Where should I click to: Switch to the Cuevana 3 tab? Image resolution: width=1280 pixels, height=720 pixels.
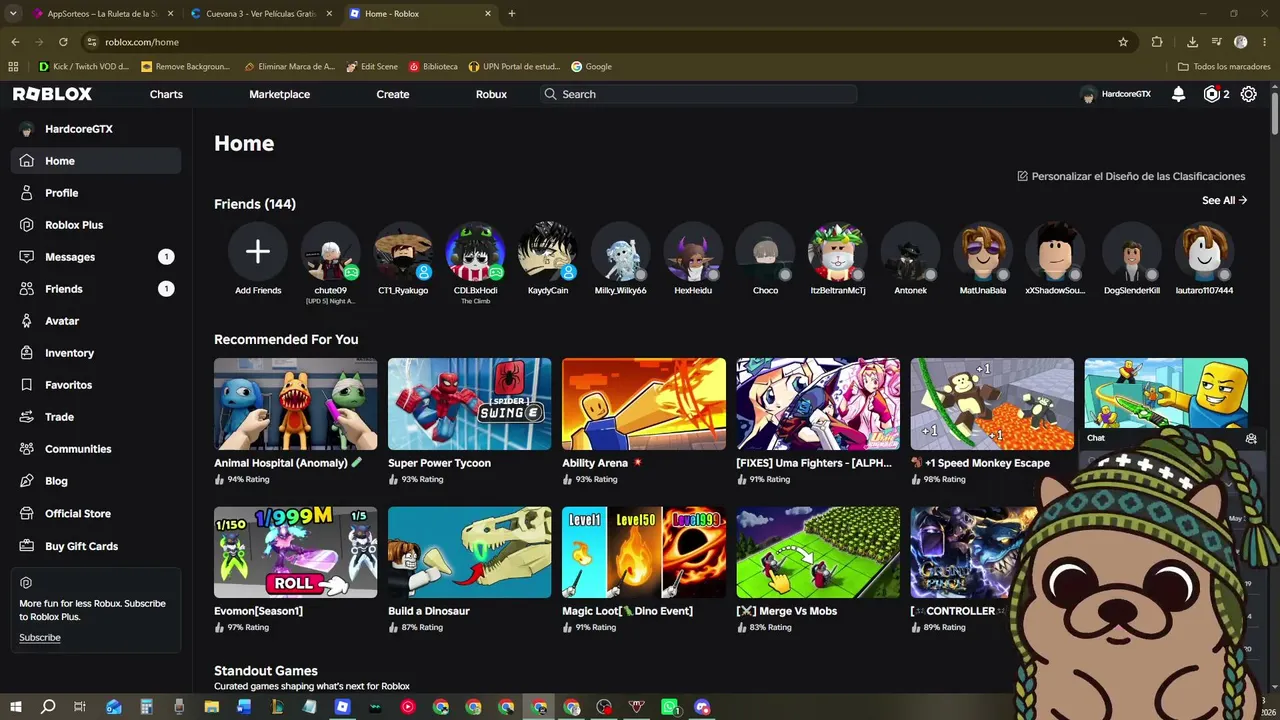(x=262, y=14)
